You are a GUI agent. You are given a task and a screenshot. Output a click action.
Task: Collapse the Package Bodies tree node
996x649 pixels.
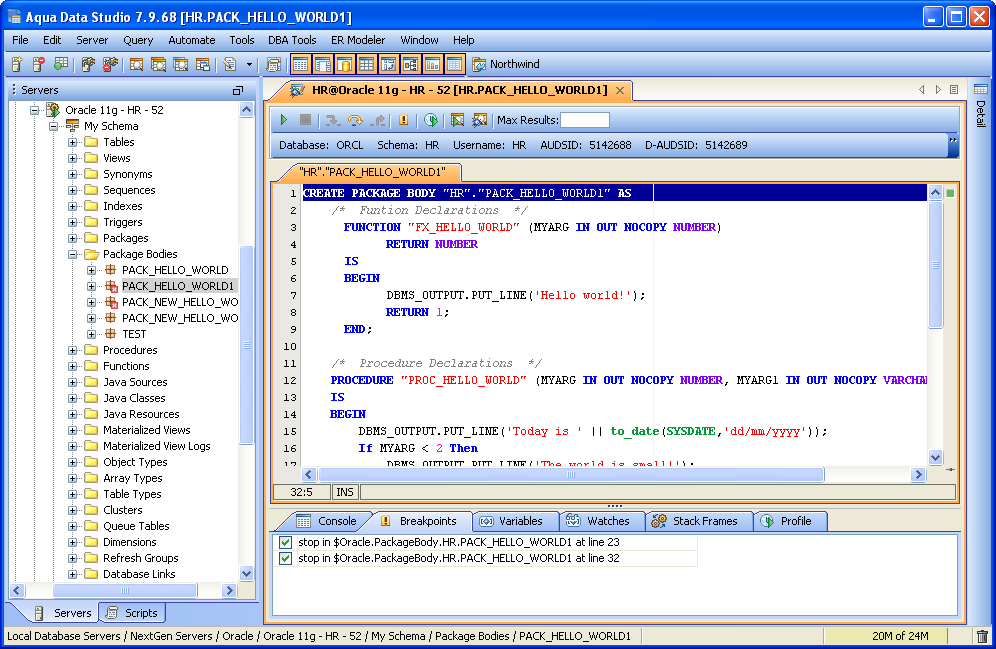point(73,254)
